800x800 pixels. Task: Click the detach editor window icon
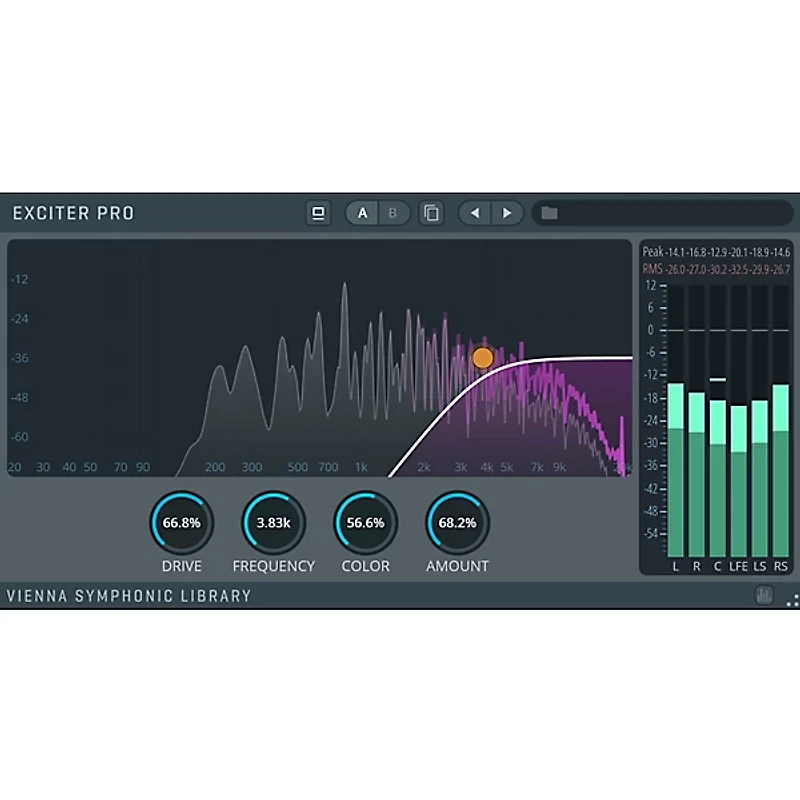pos(318,213)
